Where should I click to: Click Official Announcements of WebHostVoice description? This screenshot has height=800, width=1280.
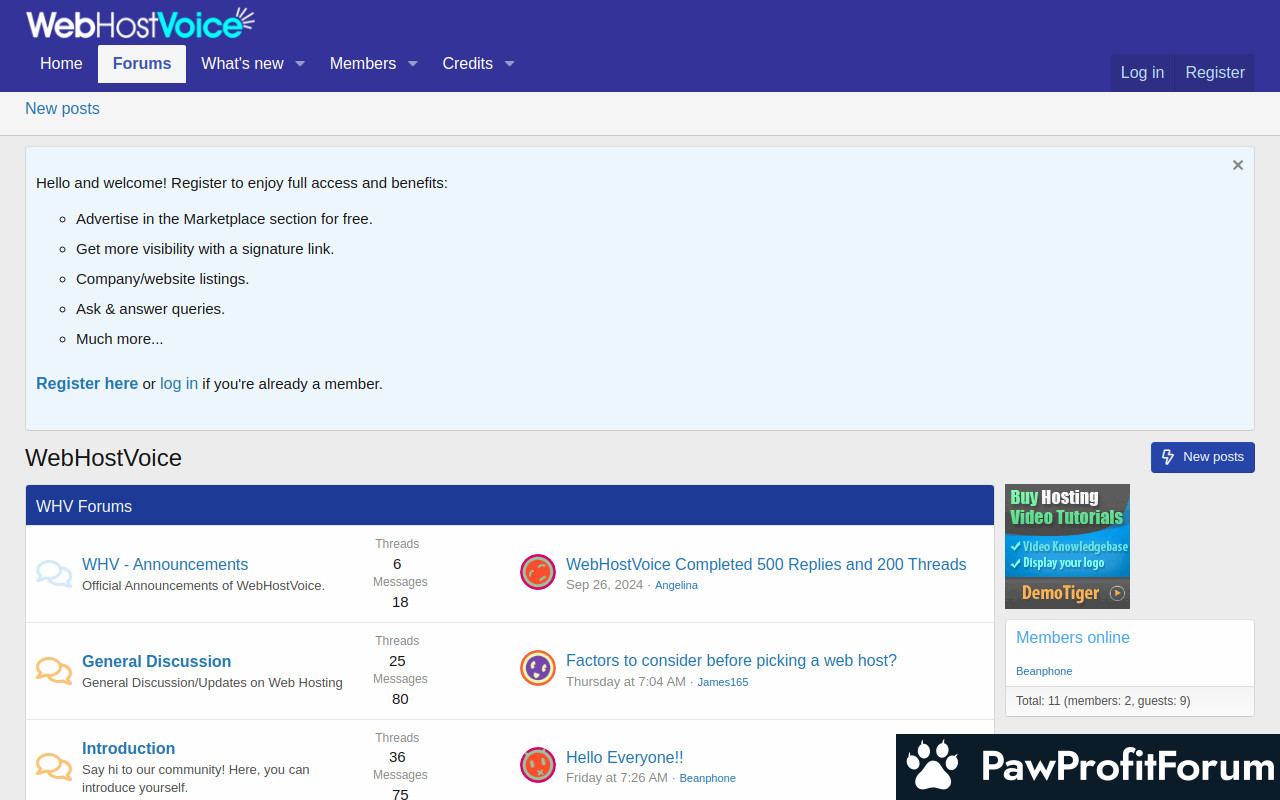[x=203, y=586]
